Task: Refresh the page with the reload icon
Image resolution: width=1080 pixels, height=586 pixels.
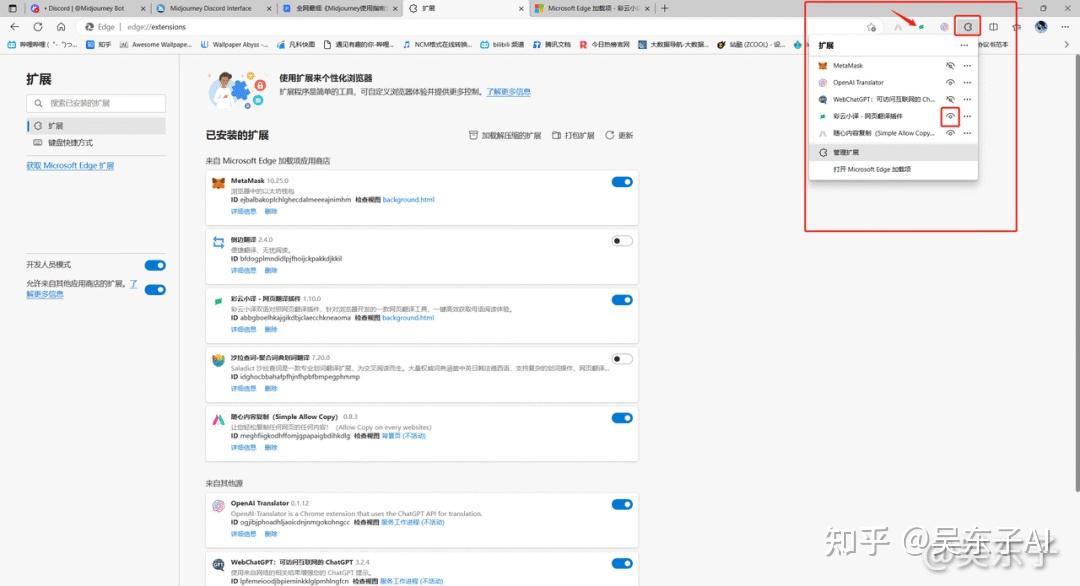Action: (38, 27)
